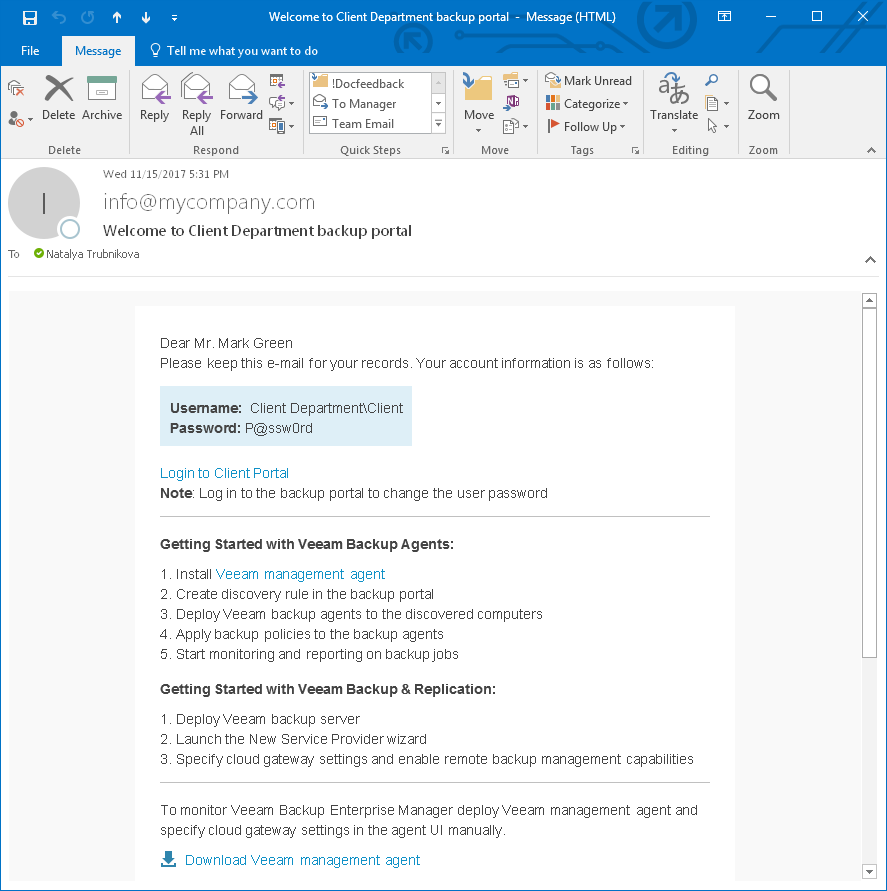
Task: Click the Ribbon Display Options icon
Action: point(724,16)
